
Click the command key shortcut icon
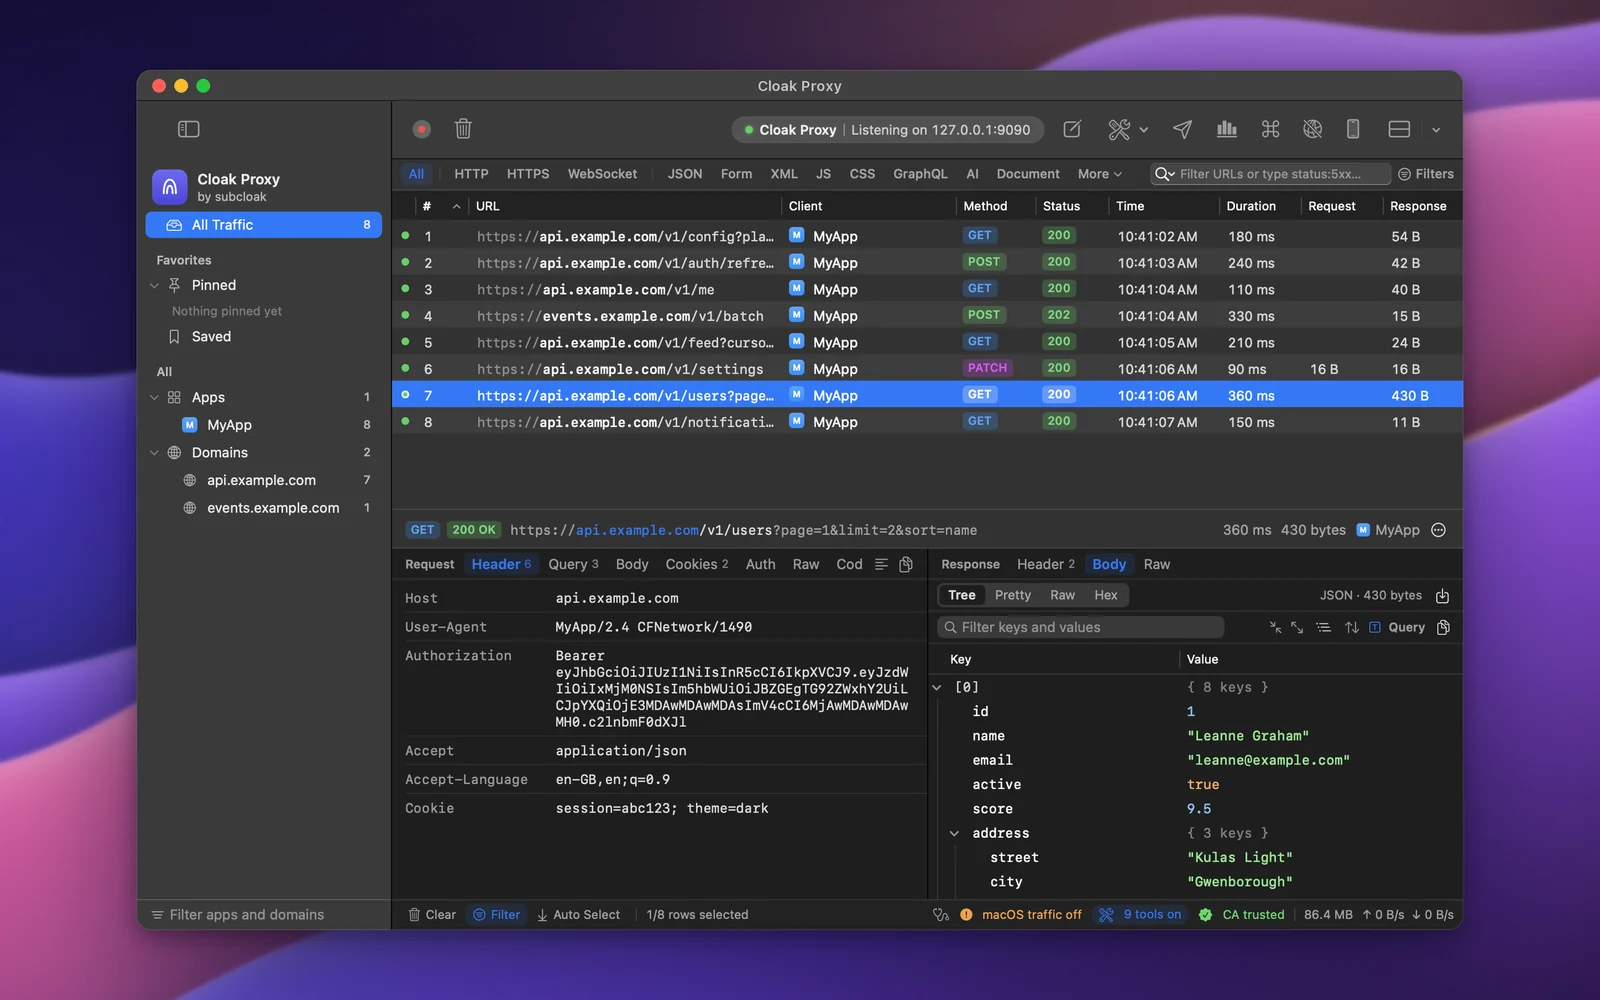(1270, 129)
